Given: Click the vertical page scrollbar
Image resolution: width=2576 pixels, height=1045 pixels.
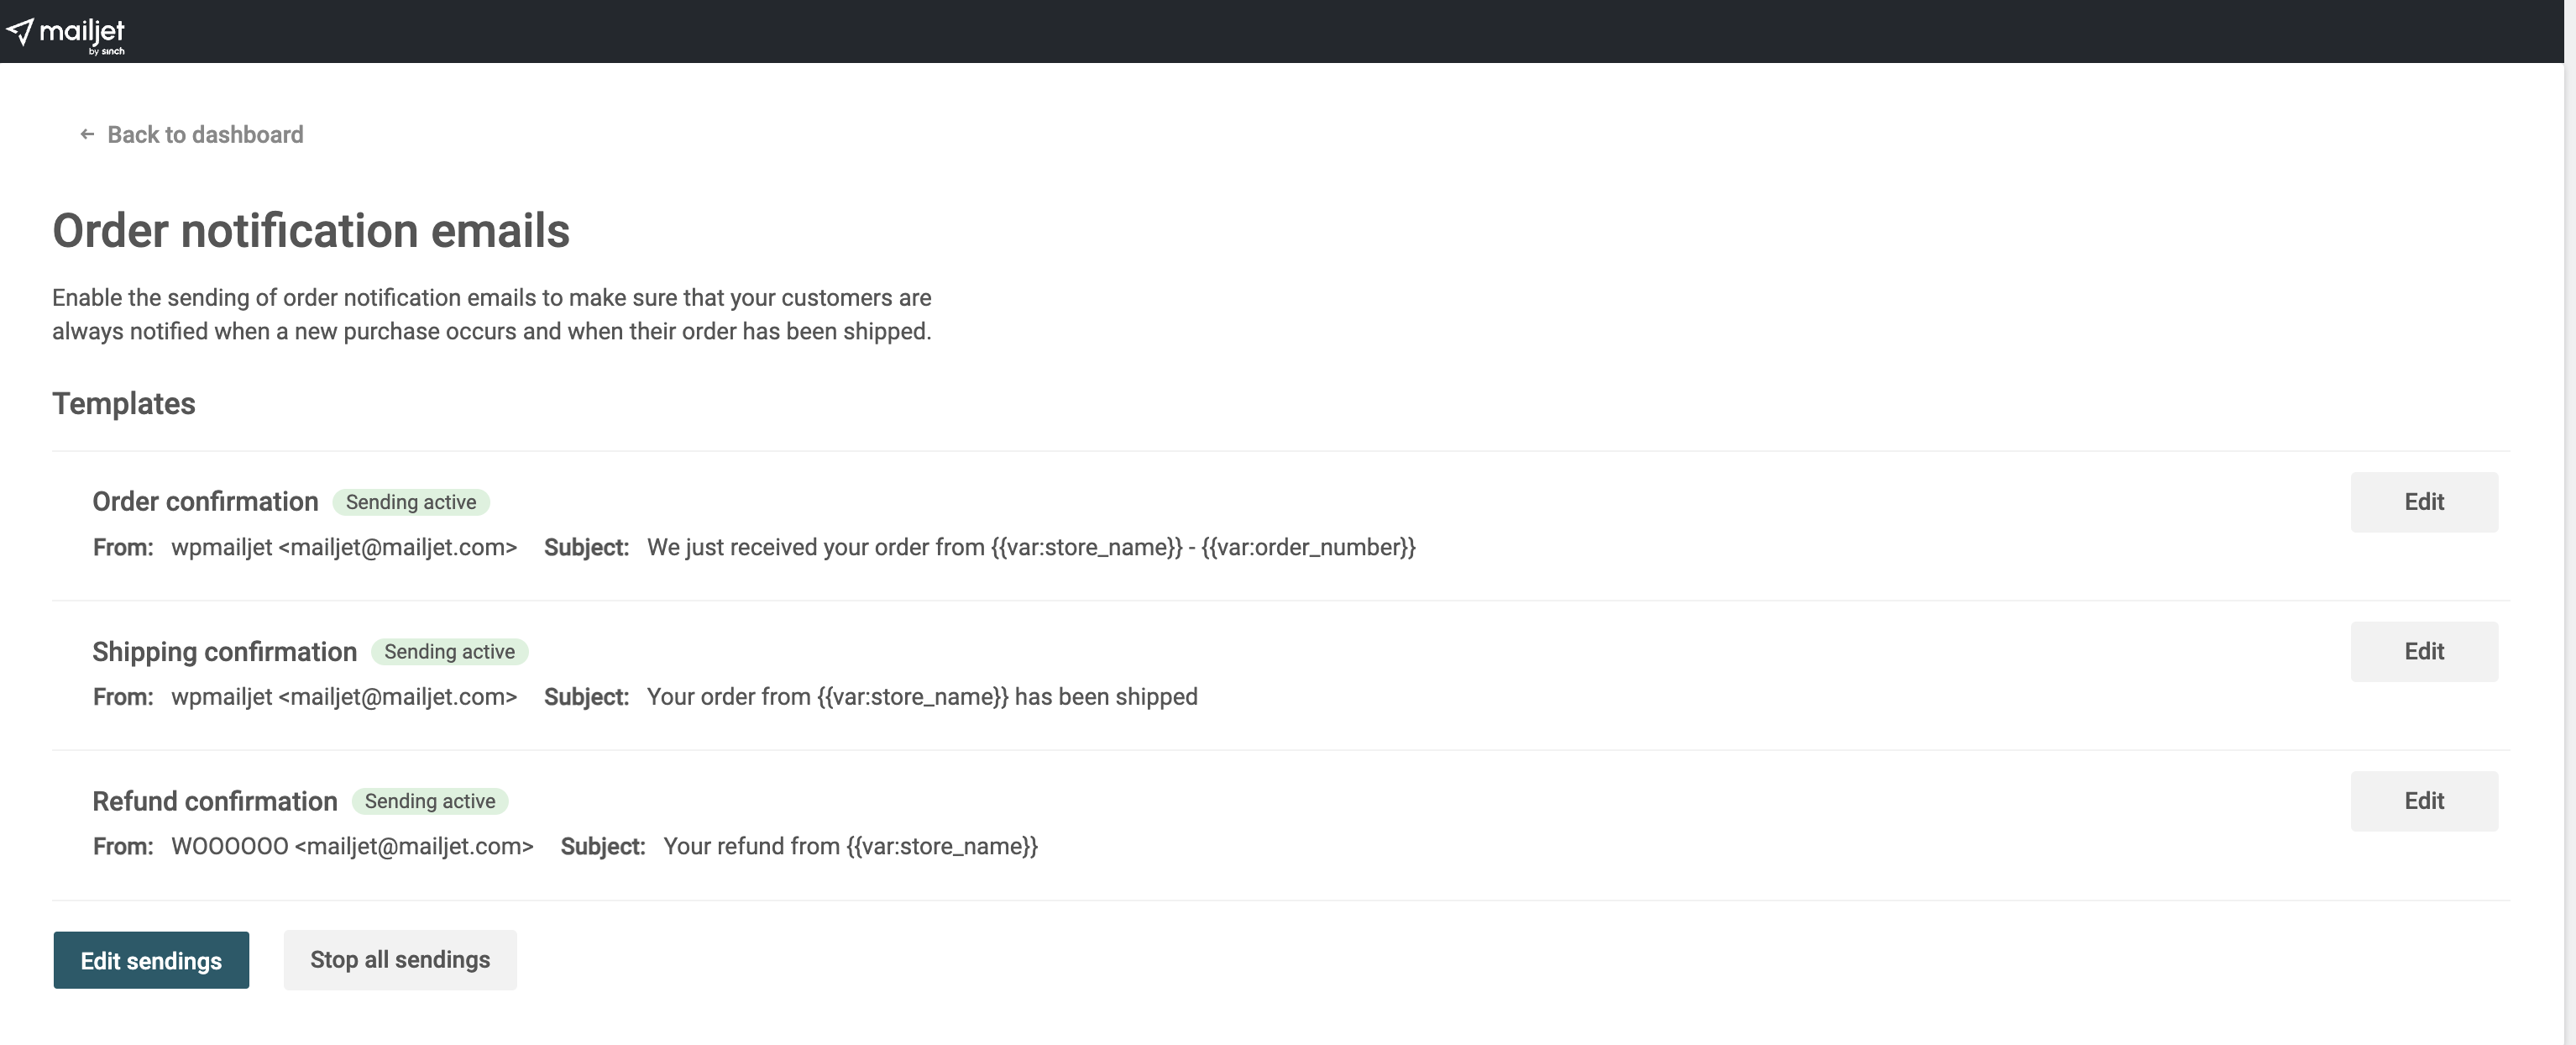Looking at the screenshot, I should tap(2569, 500).
